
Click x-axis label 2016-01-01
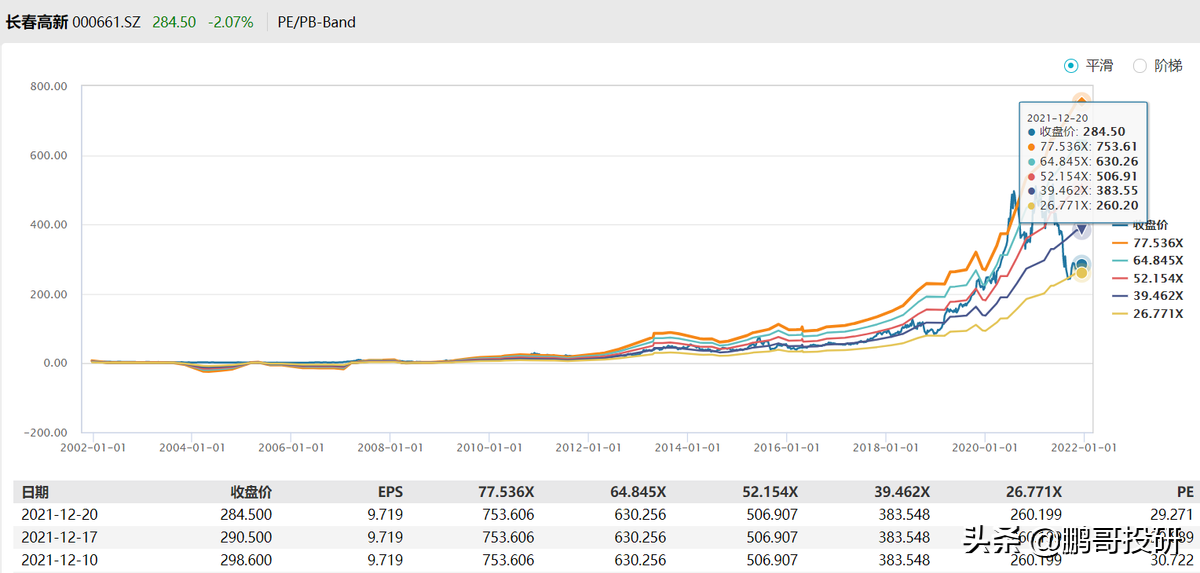pyautogui.click(x=786, y=449)
